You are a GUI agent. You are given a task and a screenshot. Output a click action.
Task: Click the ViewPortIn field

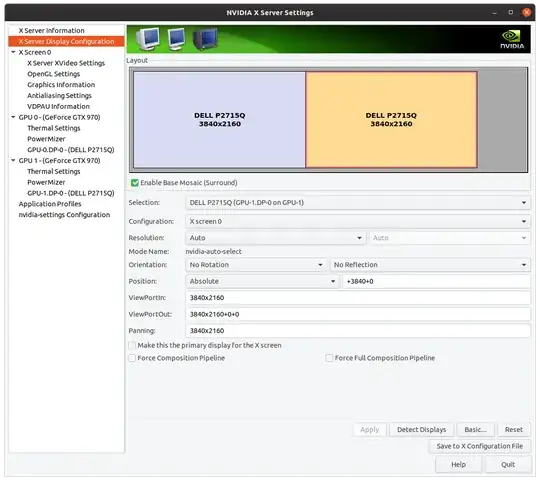pyautogui.click(x=358, y=297)
